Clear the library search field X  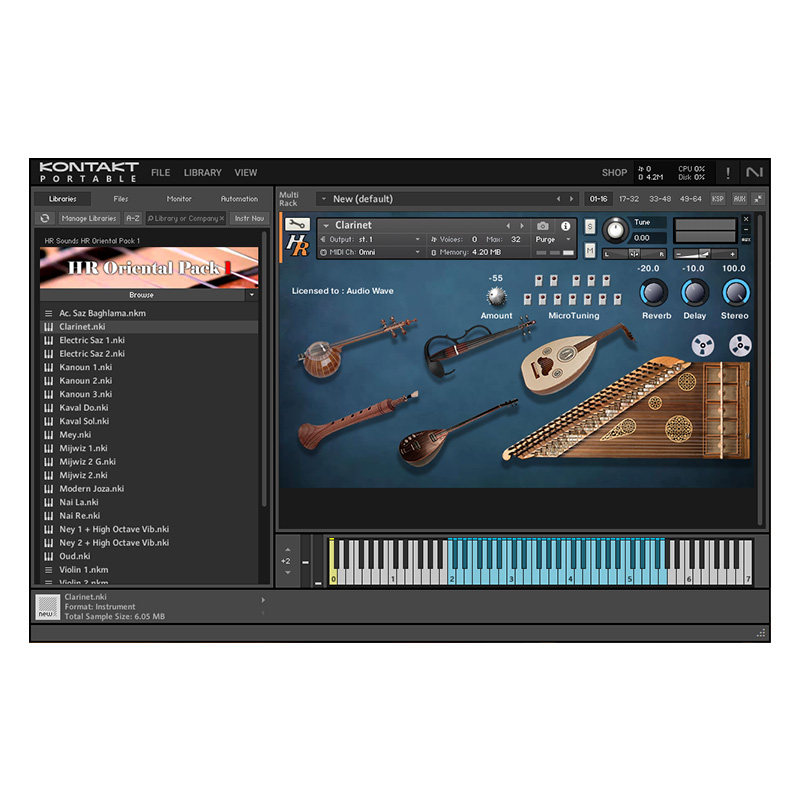[x=221, y=218]
